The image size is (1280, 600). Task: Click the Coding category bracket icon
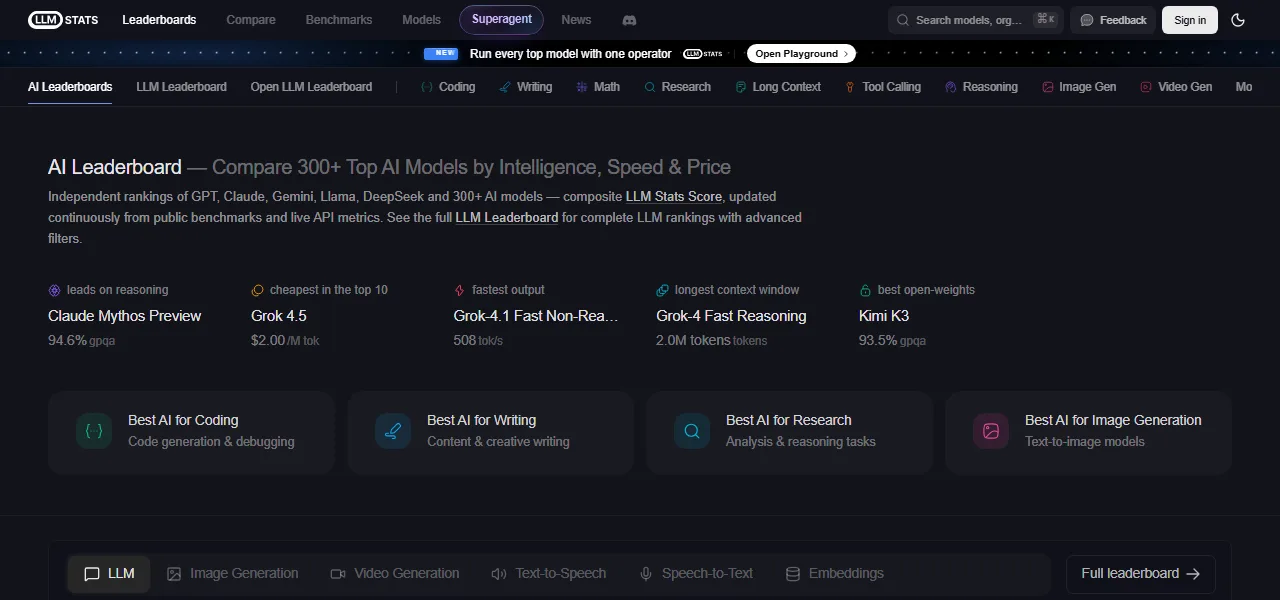(x=428, y=87)
